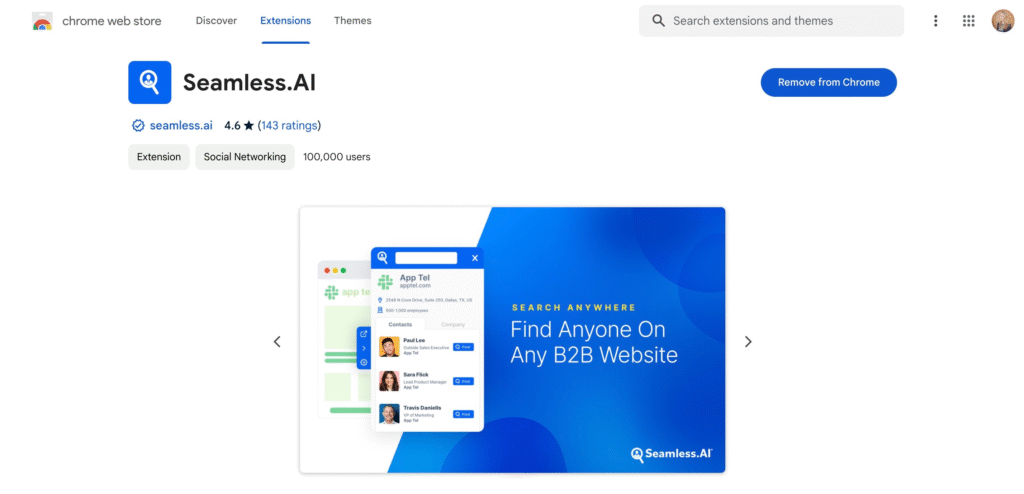This screenshot has height=494, width=1024.
Task: Open the 143 ratings link
Action: pyautogui.click(x=289, y=125)
